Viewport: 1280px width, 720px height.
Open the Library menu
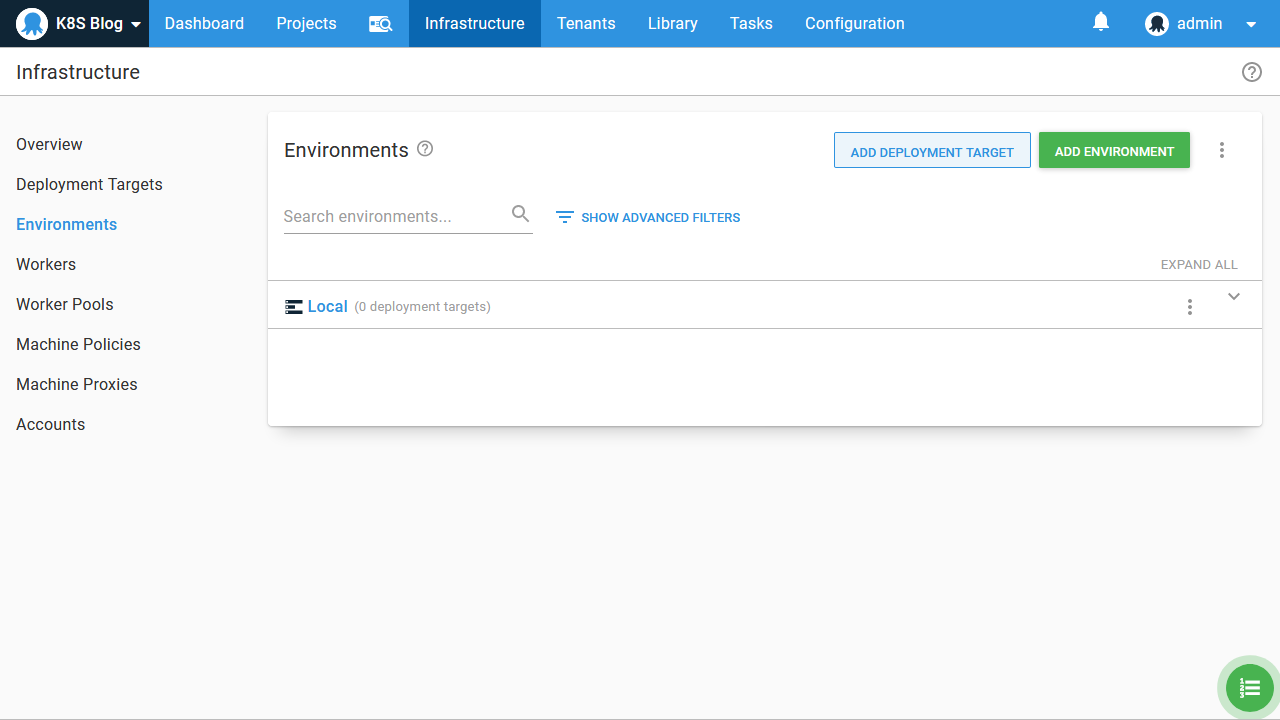672,24
